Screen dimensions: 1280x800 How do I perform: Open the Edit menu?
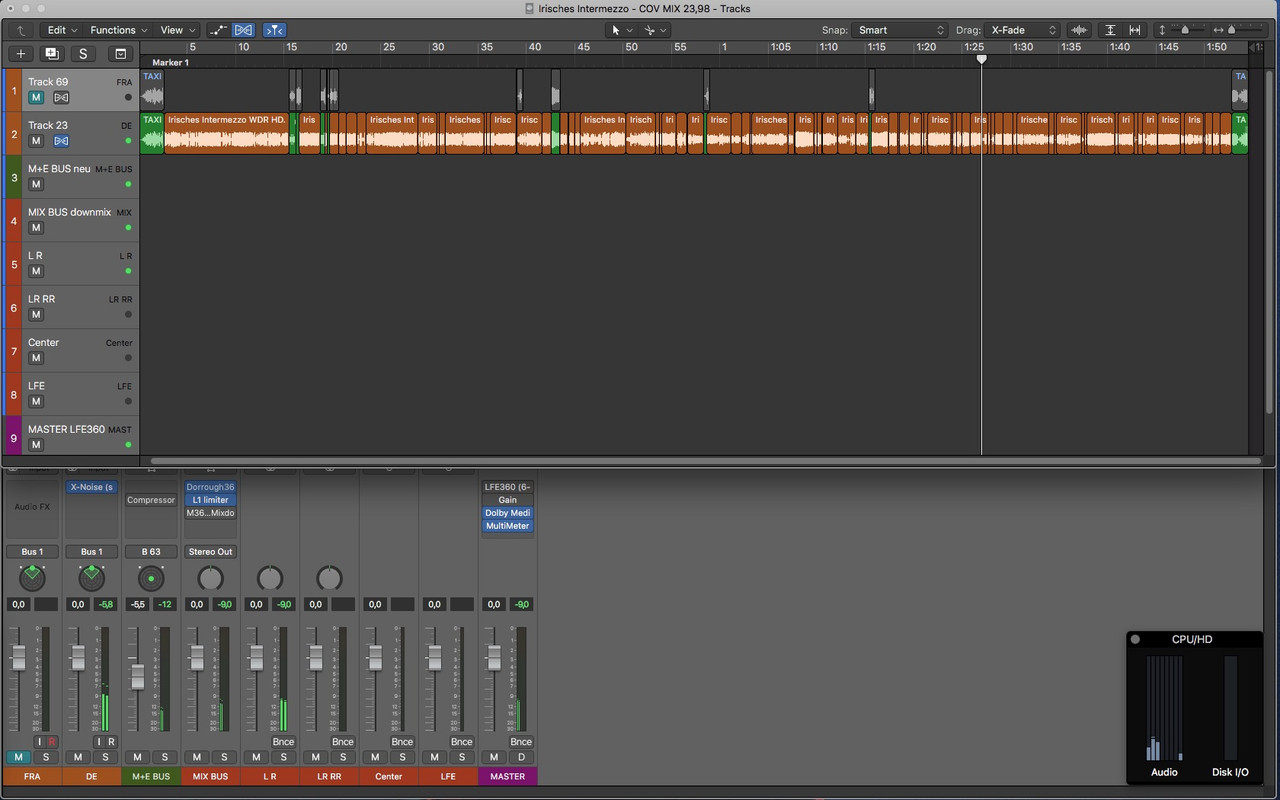tap(62, 30)
